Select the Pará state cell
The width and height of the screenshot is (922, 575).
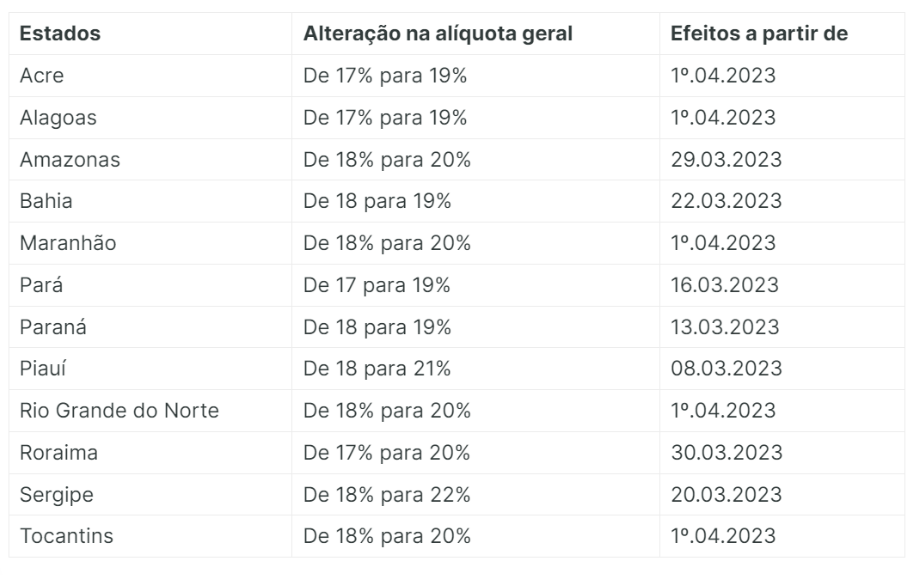coord(39,285)
